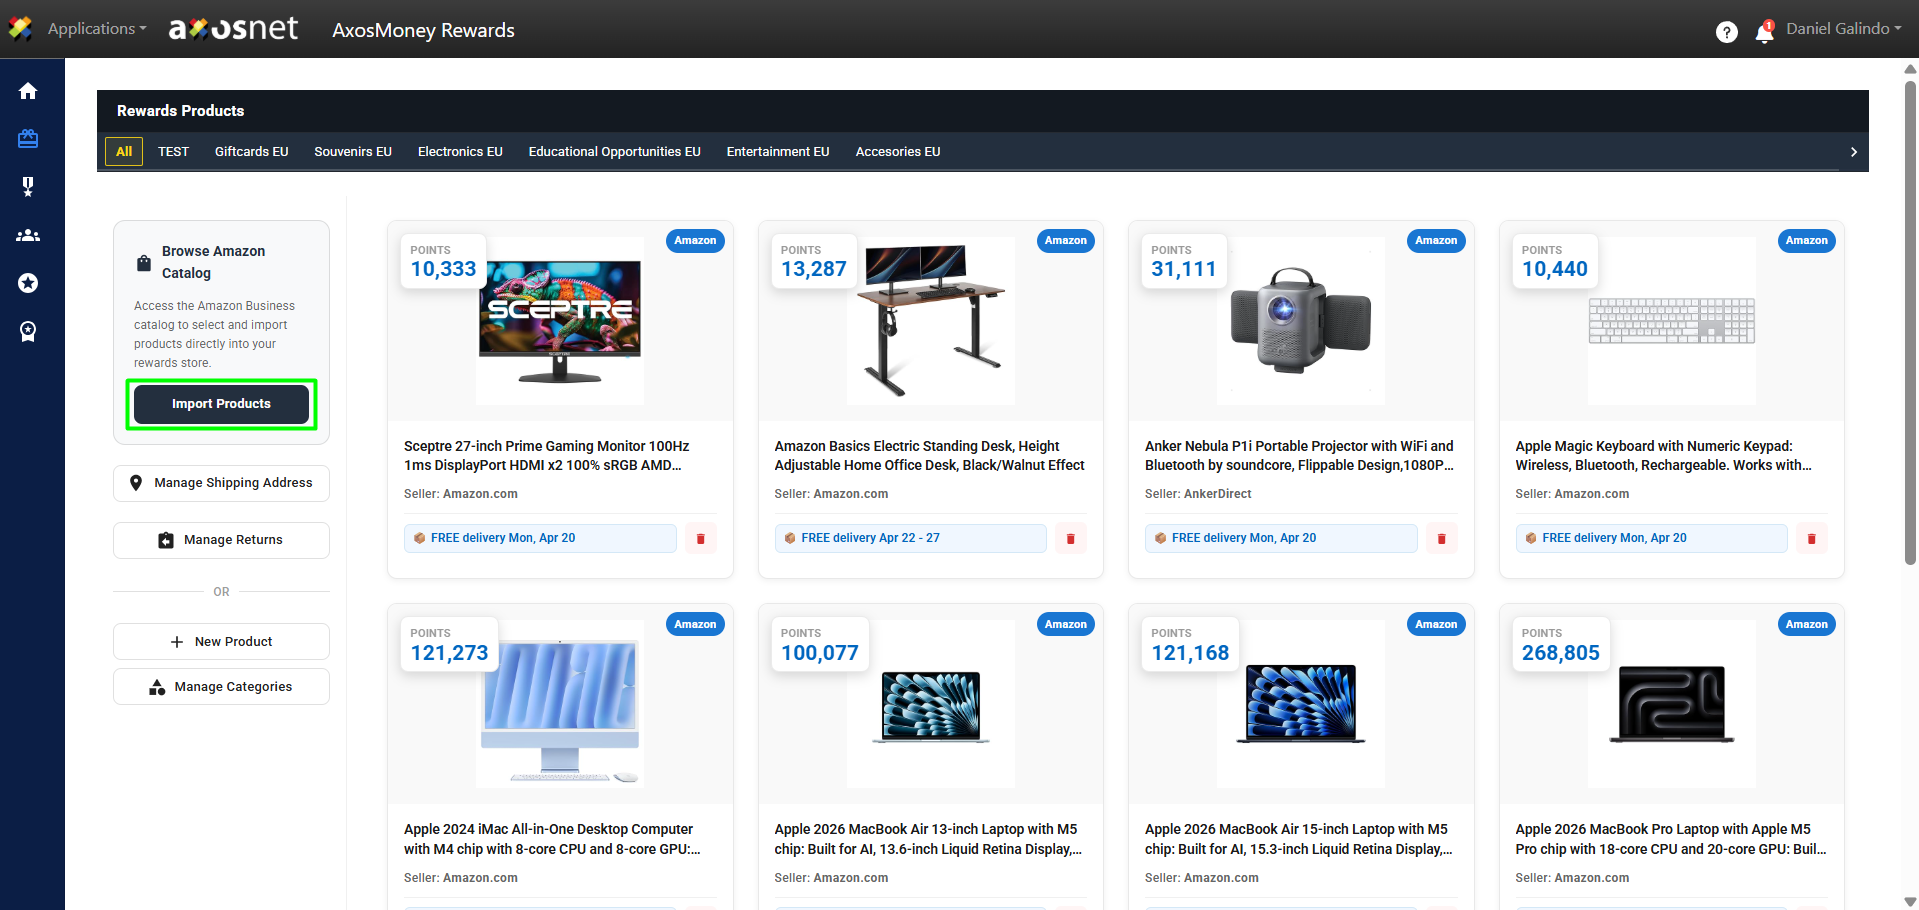Open the award ribbon icon in sidebar
Viewport: 1919px width, 910px height.
point(28,331)
